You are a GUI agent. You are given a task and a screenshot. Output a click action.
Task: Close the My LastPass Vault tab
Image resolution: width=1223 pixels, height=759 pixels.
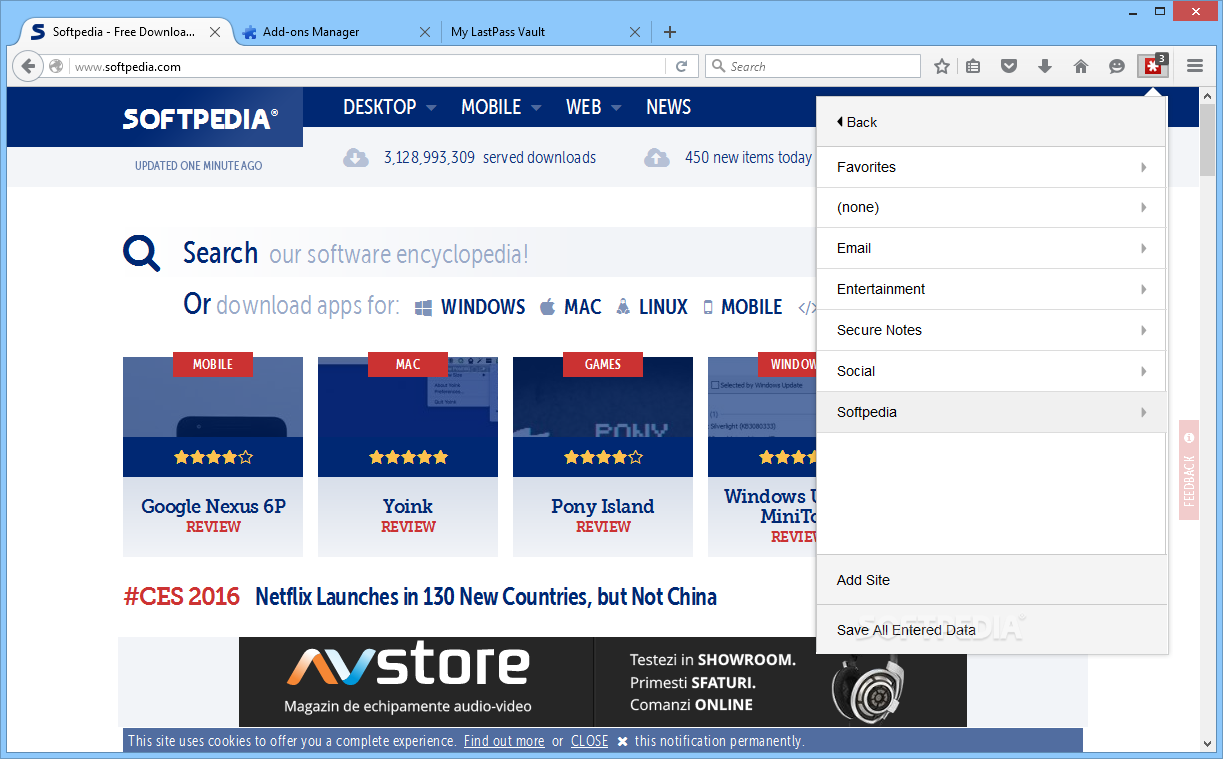(635, 32)
